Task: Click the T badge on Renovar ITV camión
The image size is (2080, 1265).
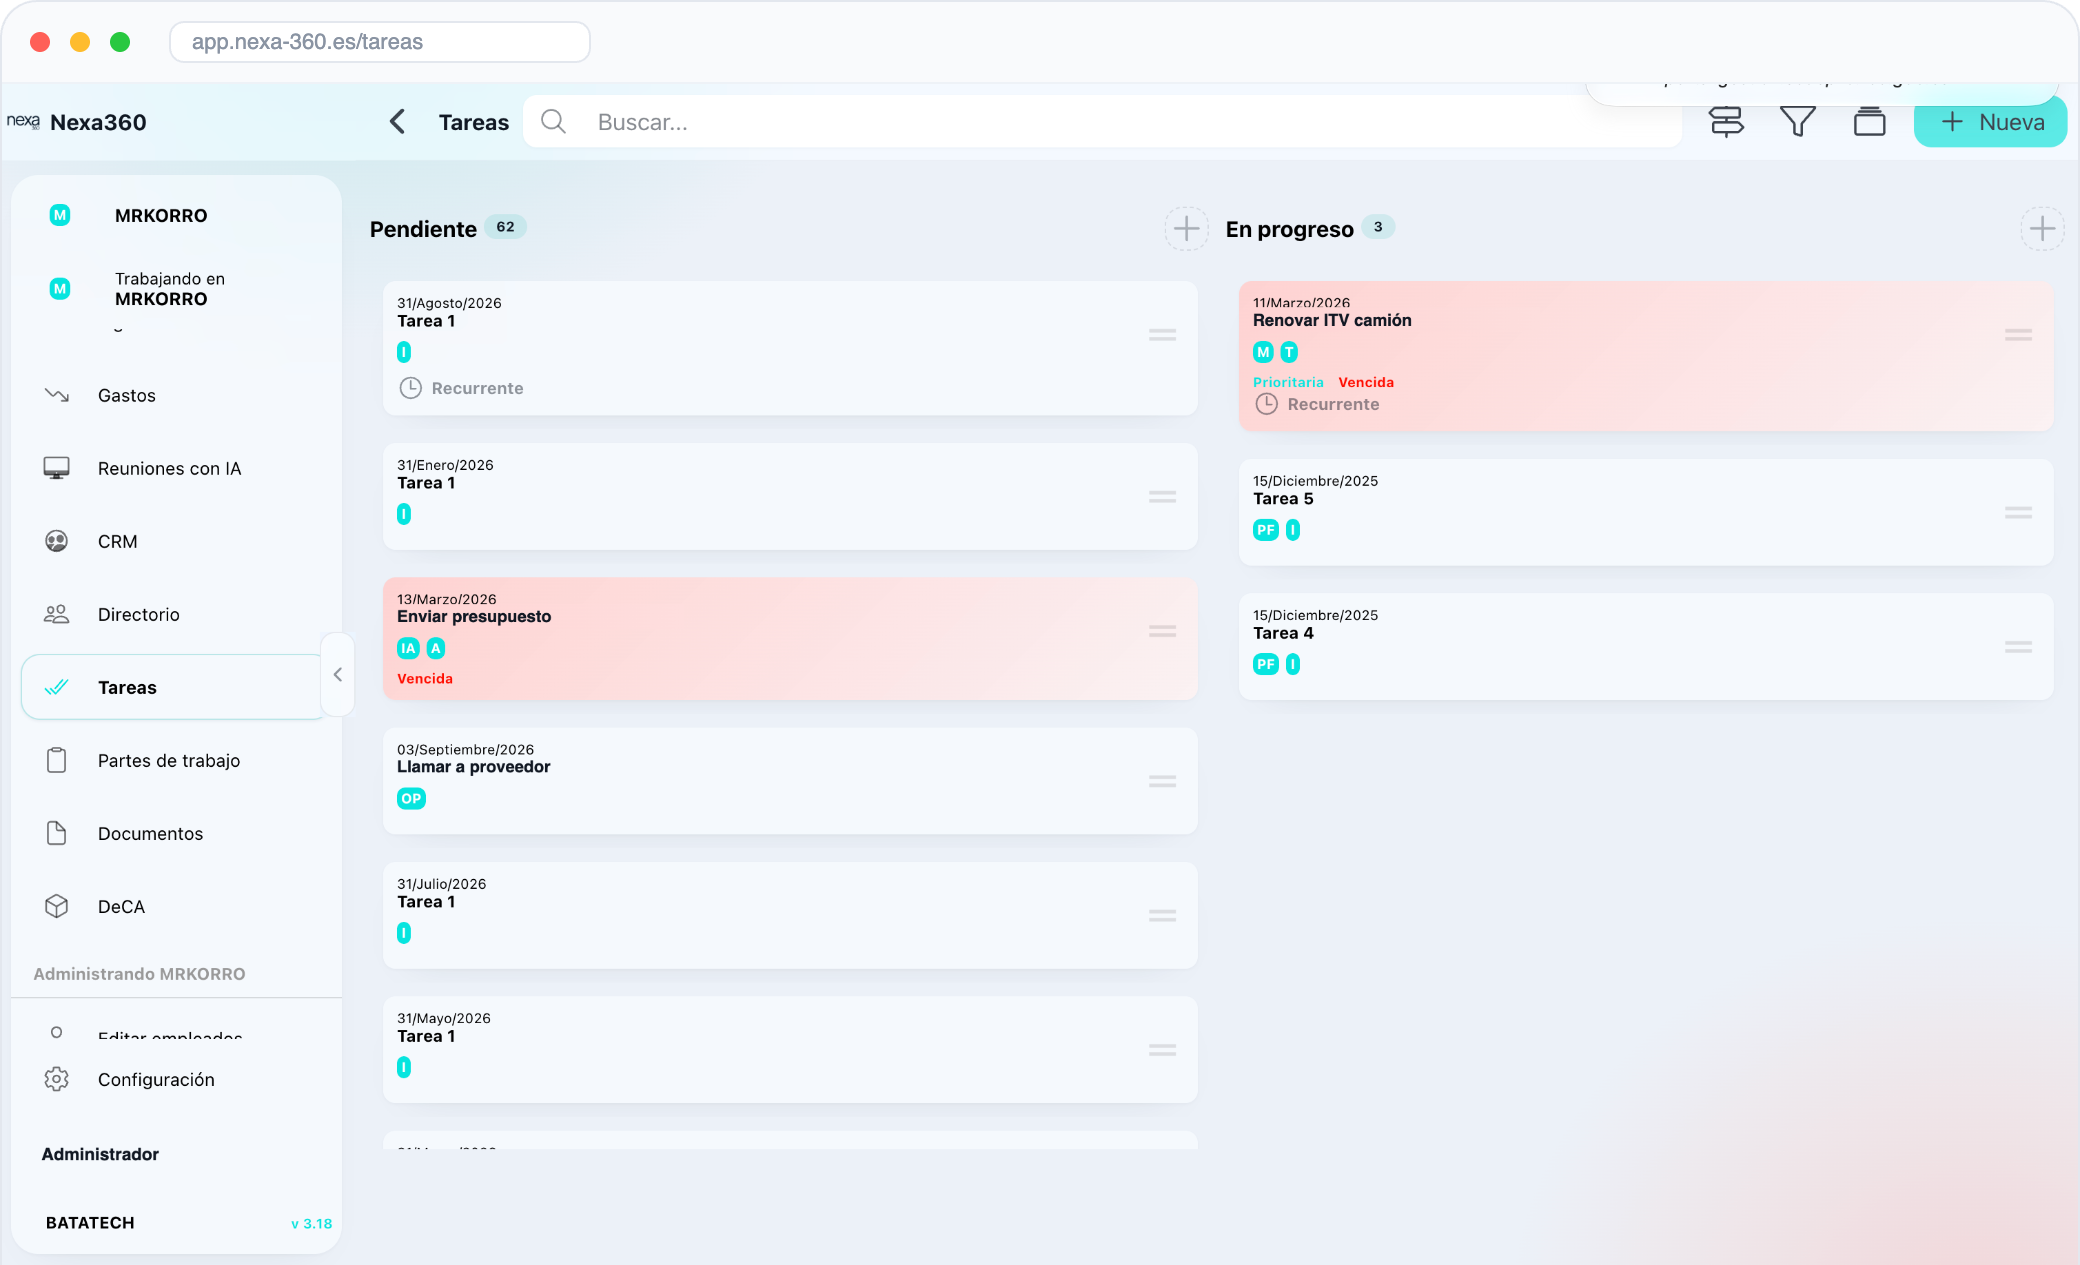Action: (1289, 352)
